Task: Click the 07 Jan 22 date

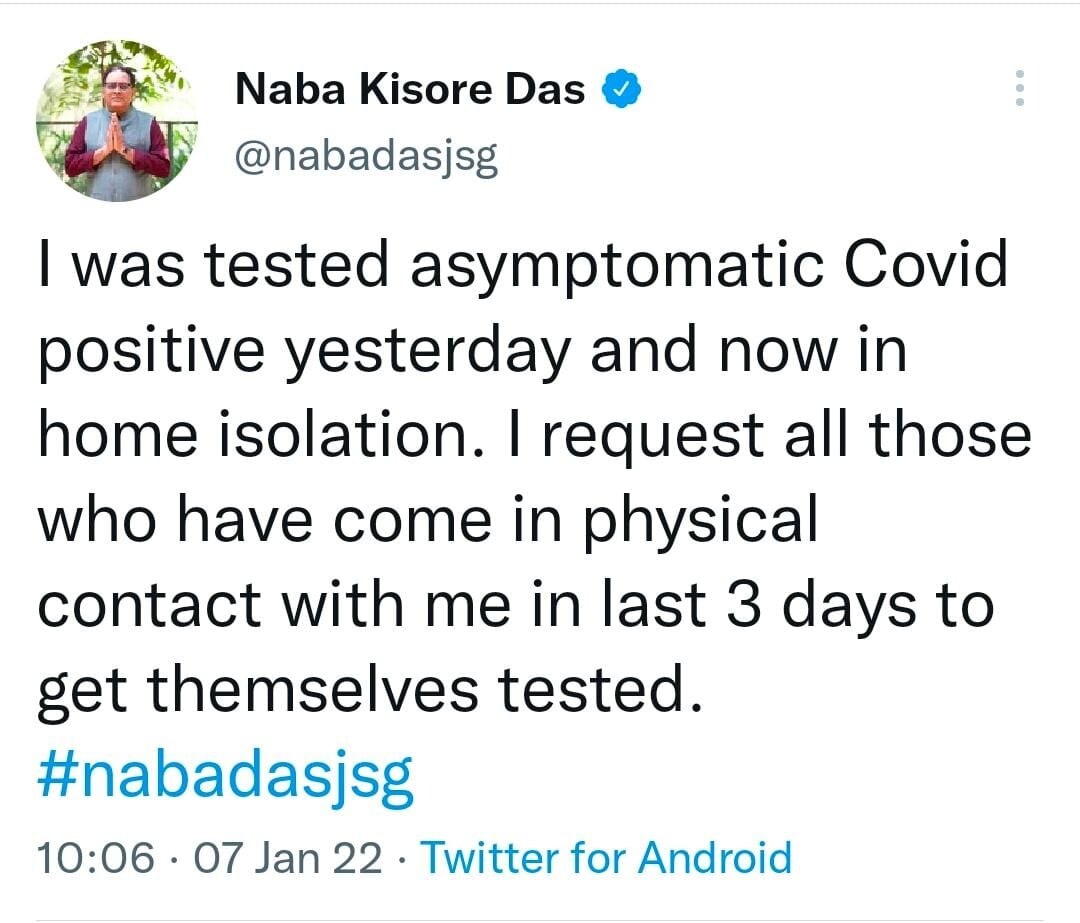Action: [x=288, y=858]
